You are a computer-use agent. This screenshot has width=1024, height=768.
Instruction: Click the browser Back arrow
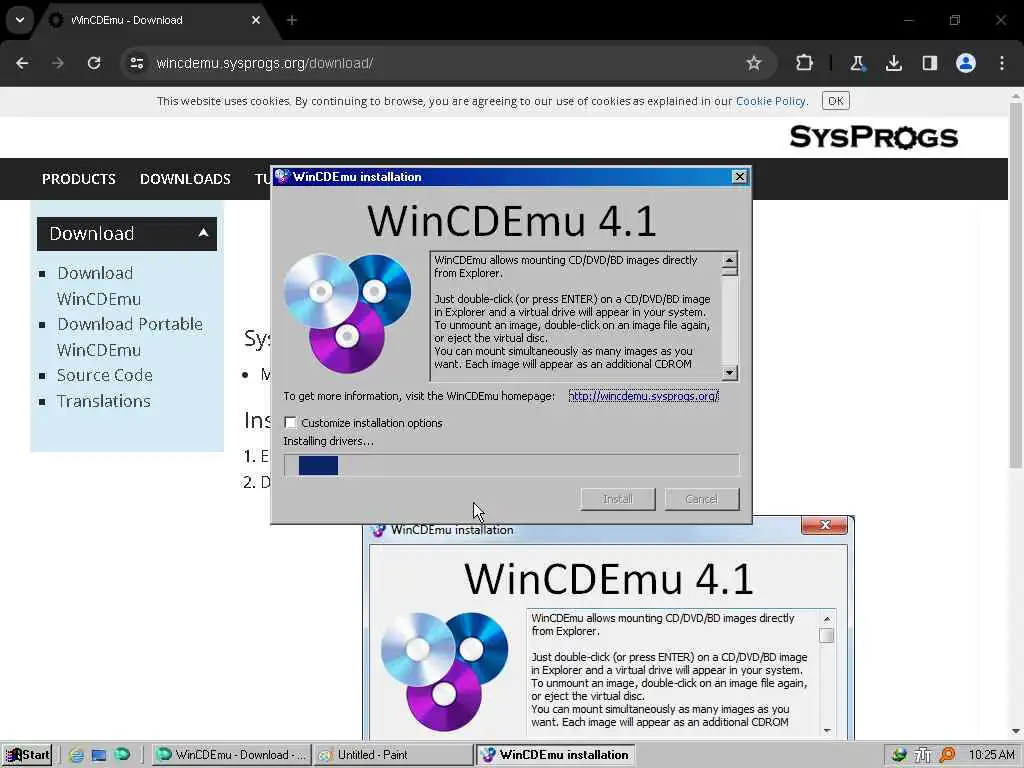pyautogui.click(x=22, y=63)
